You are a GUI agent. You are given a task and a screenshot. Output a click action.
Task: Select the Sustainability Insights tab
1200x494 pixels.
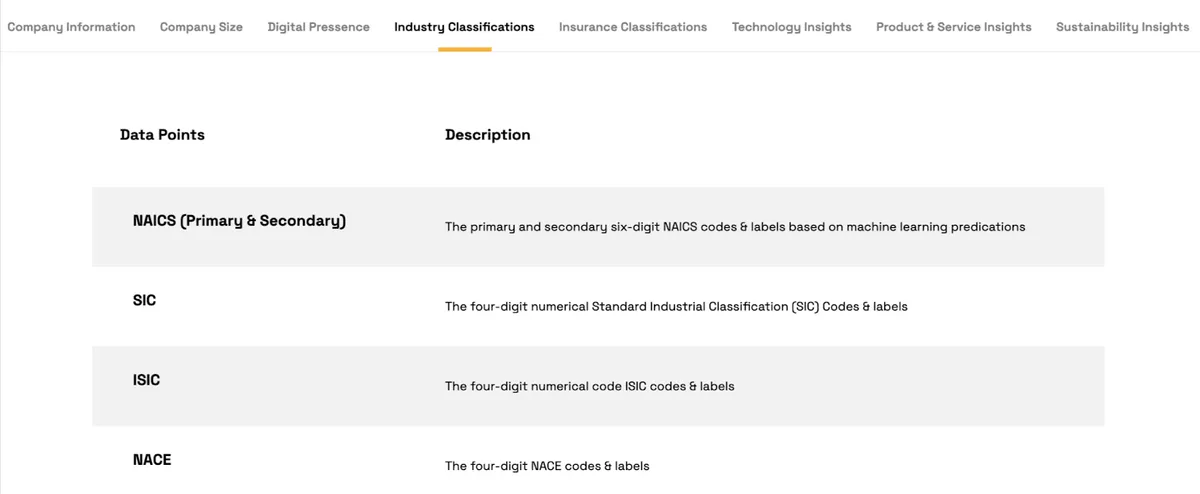(x=1123, y=27)
